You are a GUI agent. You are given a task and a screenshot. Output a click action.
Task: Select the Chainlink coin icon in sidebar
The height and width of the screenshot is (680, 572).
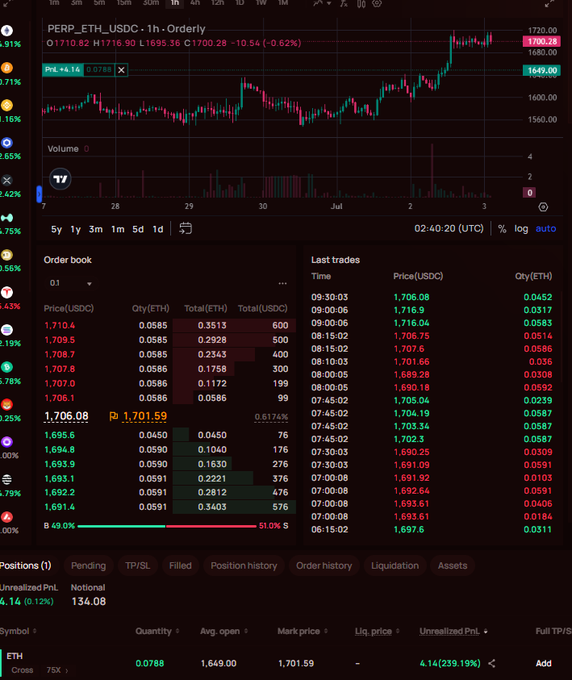click(7, 143)
